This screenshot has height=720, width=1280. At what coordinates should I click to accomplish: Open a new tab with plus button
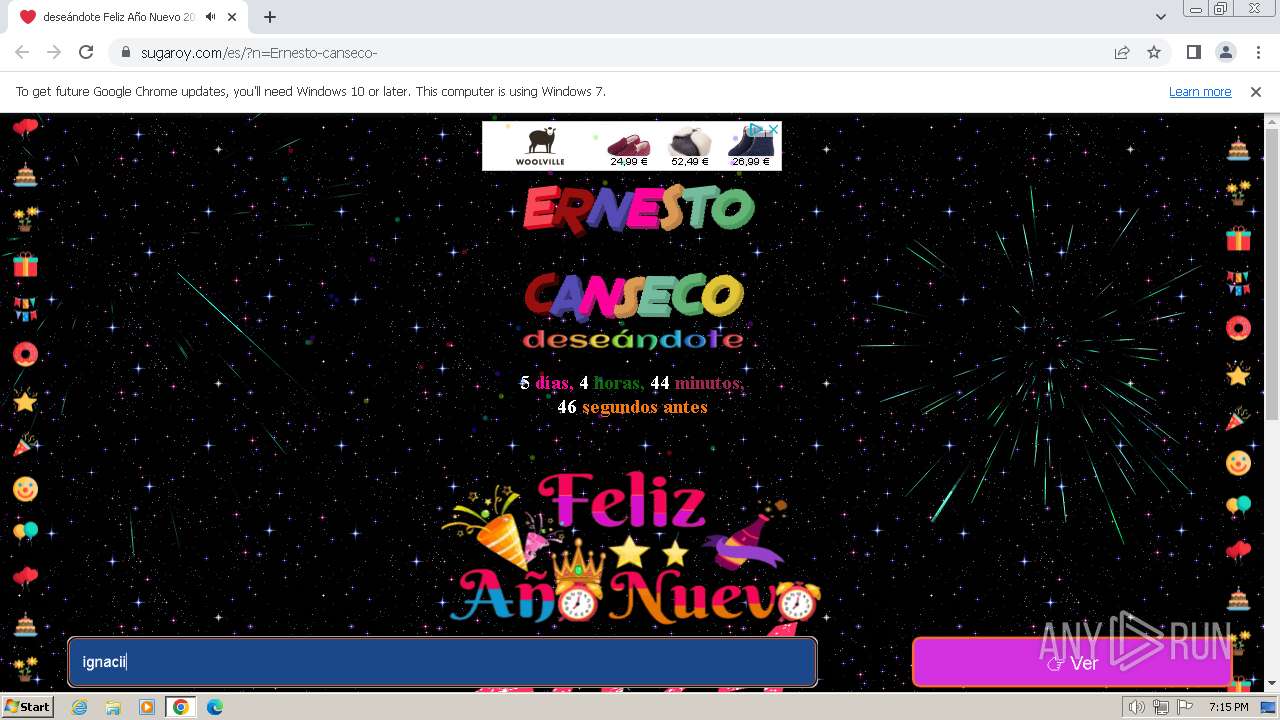[x=270, y=17]
